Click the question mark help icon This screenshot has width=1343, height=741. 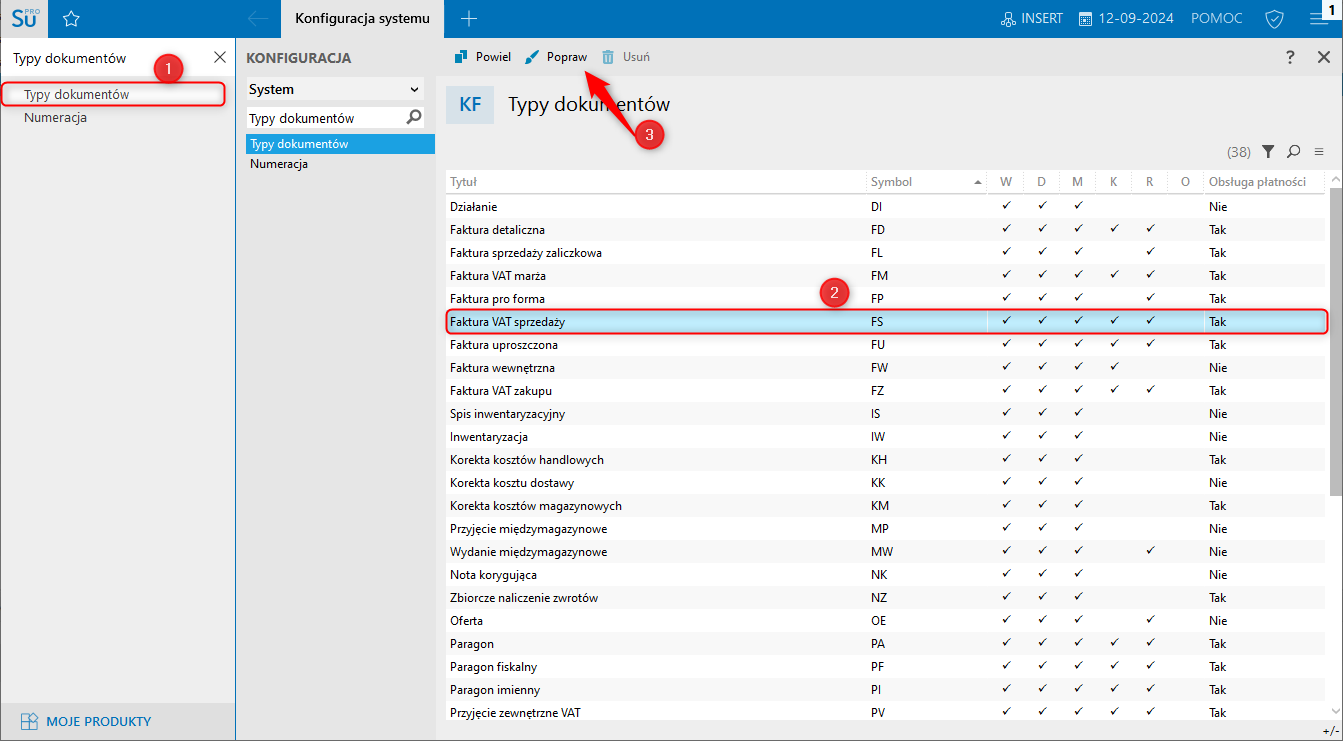pos(1291,57)
